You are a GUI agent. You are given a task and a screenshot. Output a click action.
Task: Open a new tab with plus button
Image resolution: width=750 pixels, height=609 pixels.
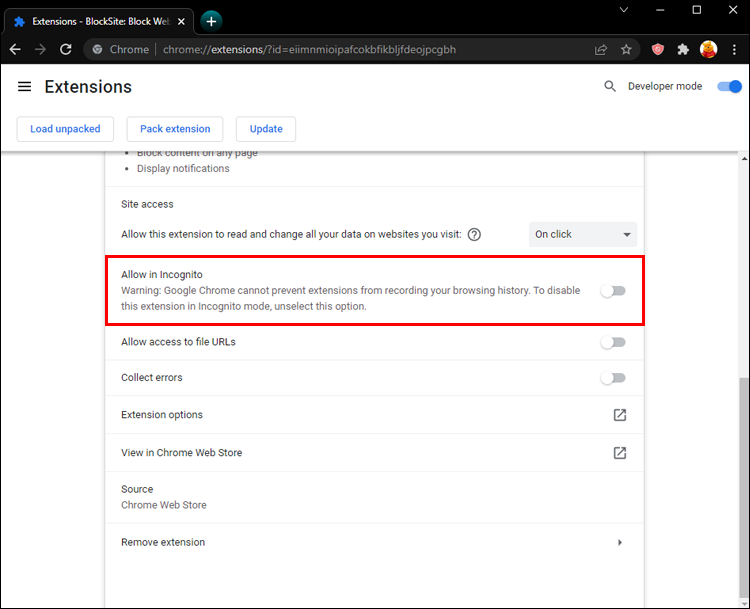[x=211, y=22]
